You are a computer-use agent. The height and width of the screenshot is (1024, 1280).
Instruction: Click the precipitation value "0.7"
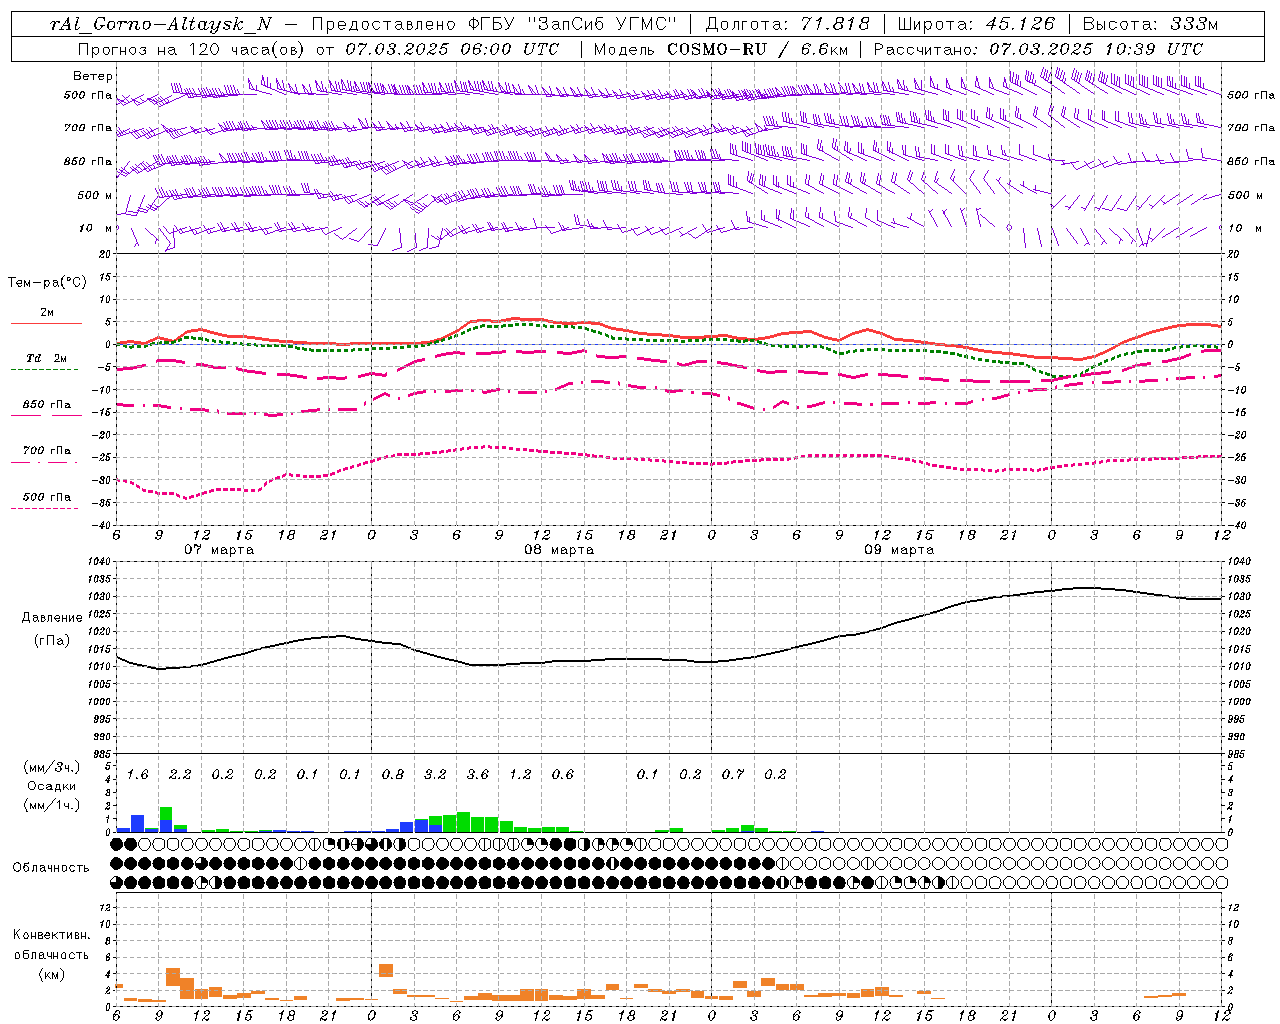coord(733,774)
